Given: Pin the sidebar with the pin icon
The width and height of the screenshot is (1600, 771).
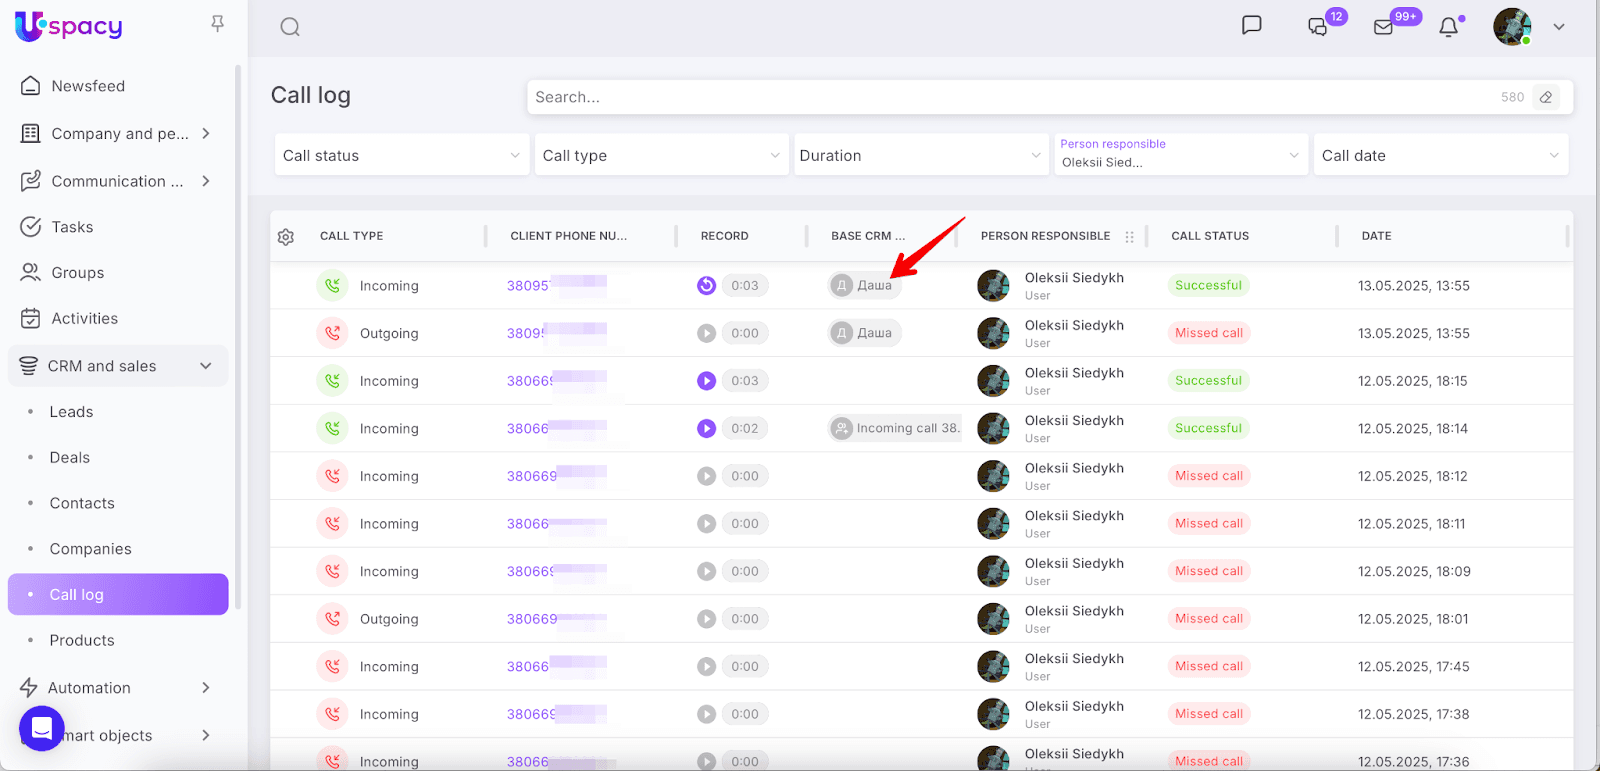Looking at the screenshot, I should pyautogui.click(x=217, y=24).
